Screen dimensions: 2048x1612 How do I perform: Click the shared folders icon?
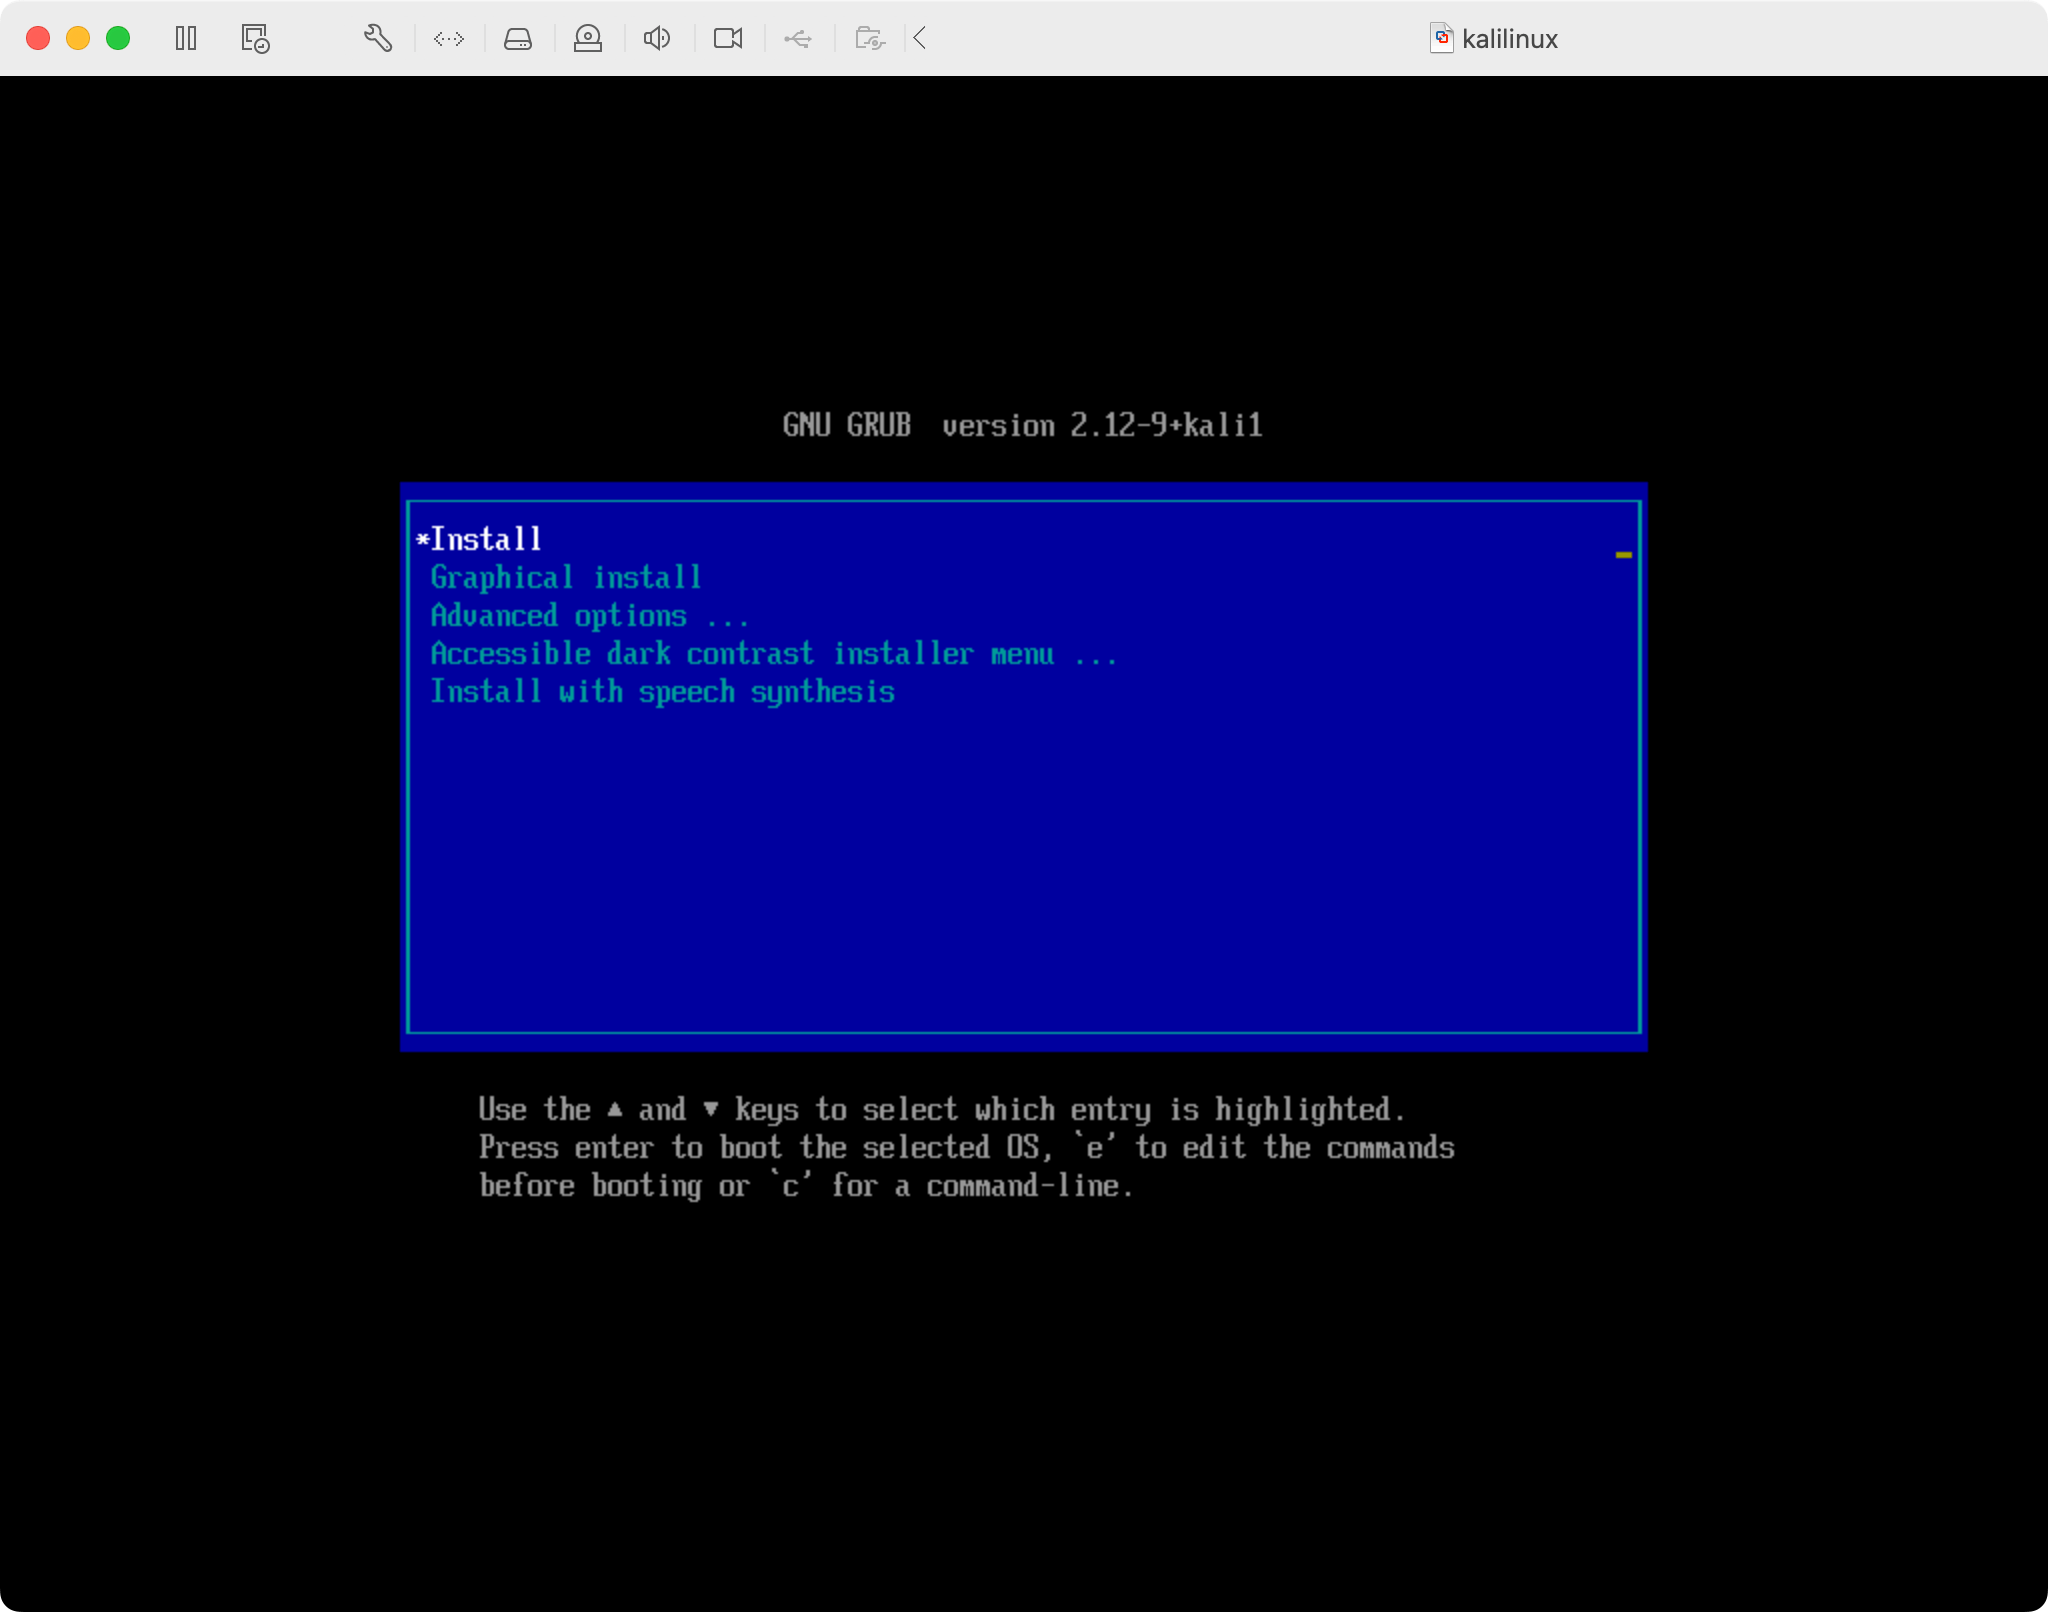pos(868,38)
